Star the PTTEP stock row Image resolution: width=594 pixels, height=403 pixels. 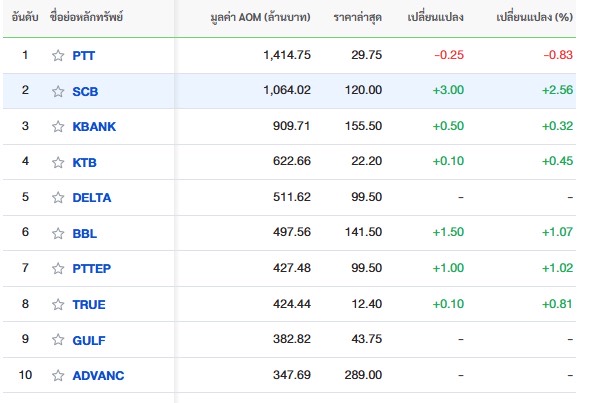[x=58, y=269]
